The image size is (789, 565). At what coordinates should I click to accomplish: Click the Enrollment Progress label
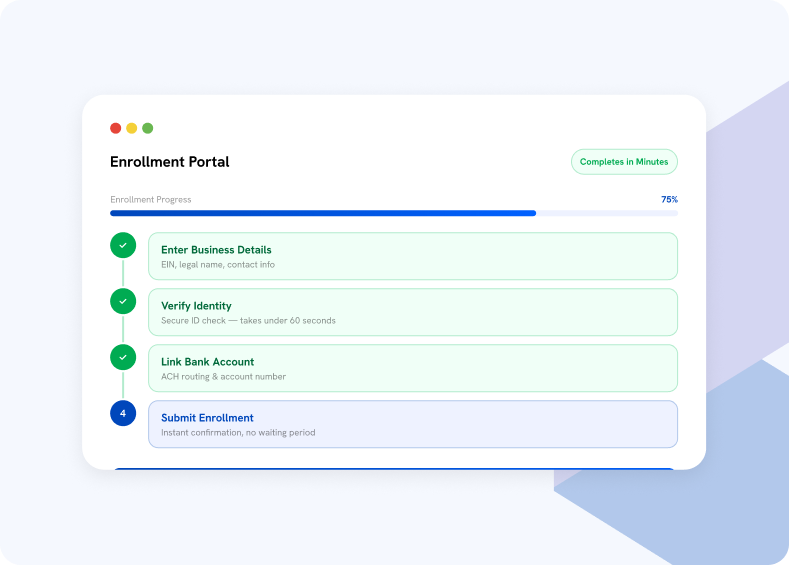tap(150, 200)
